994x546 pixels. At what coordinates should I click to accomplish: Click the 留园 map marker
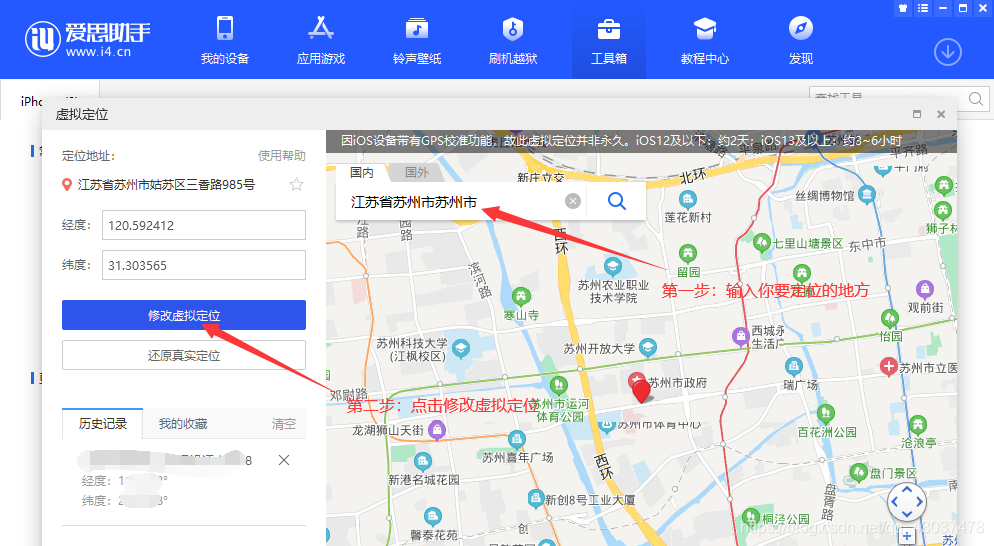click(x=688, y=254)
